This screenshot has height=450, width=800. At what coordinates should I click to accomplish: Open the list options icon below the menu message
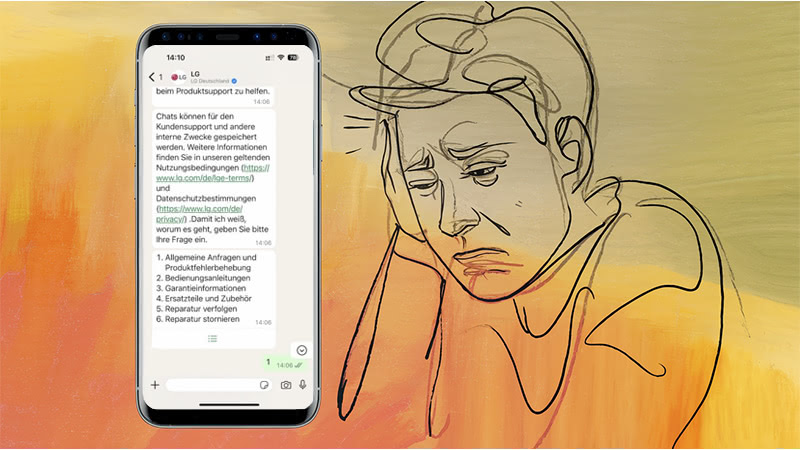point(213,338)
